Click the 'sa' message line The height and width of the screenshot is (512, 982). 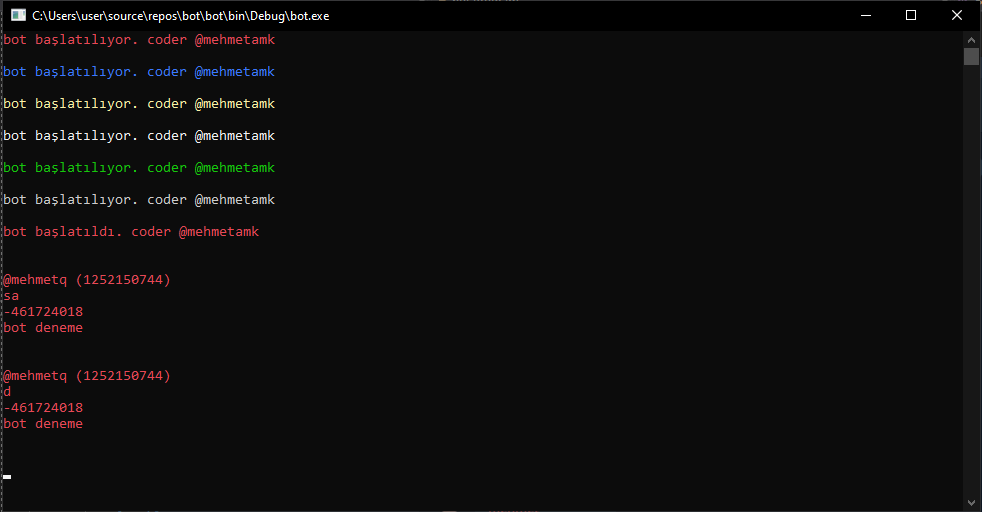11,296
